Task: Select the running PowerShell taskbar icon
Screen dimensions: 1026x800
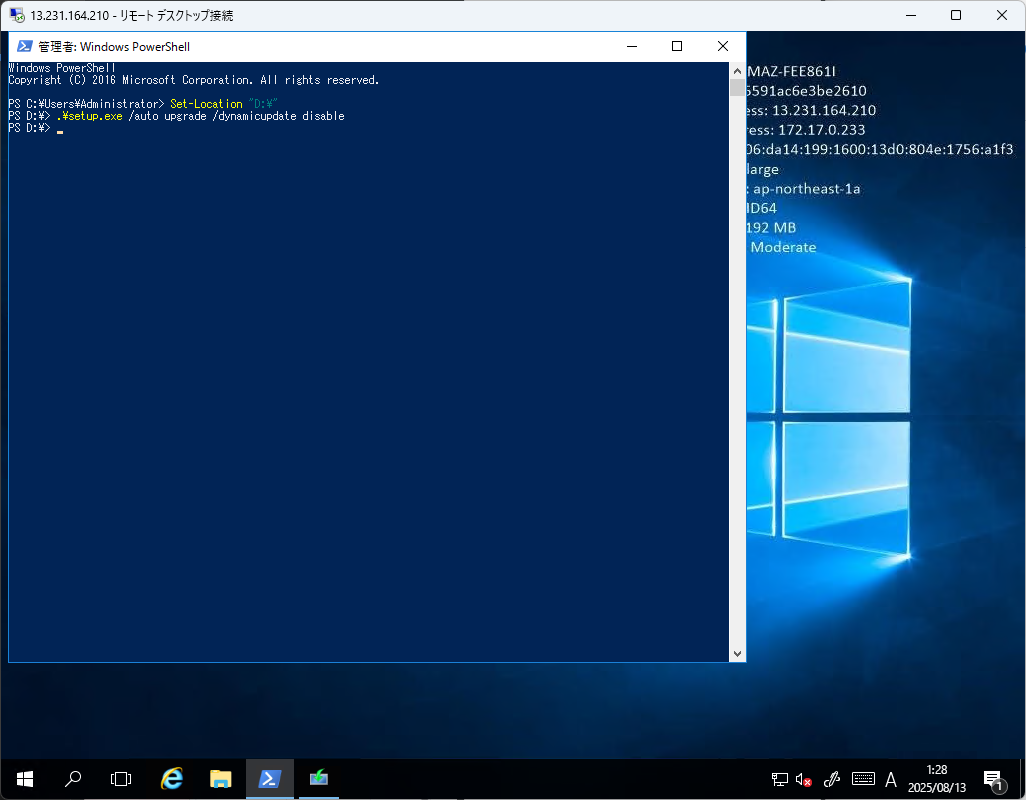Action: click(270, 779)
